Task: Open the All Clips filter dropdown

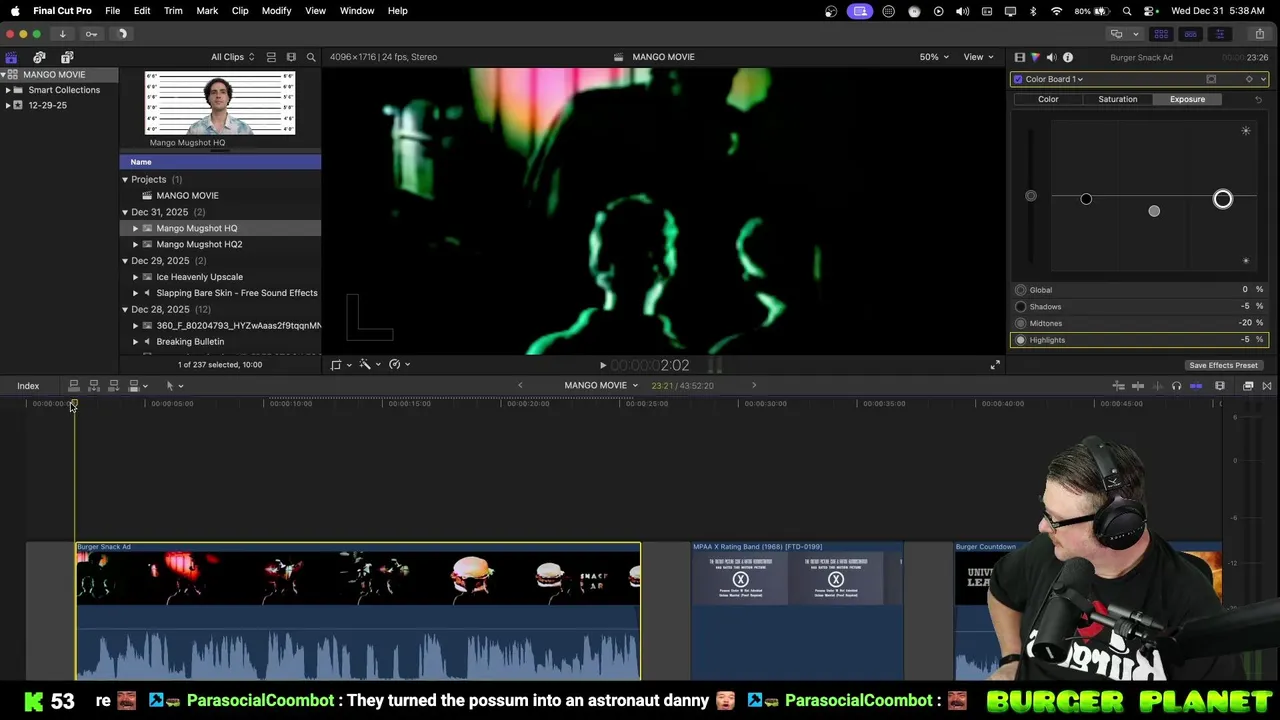Action: [232, 57]
